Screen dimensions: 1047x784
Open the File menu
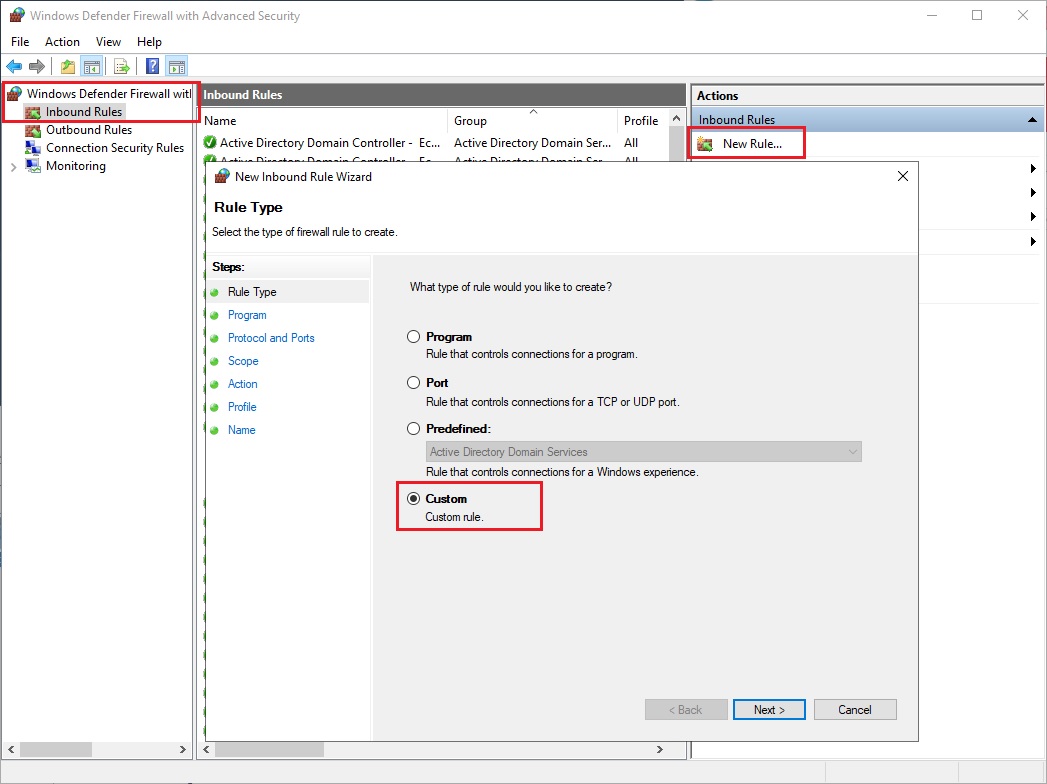click(x=20, y=41)
